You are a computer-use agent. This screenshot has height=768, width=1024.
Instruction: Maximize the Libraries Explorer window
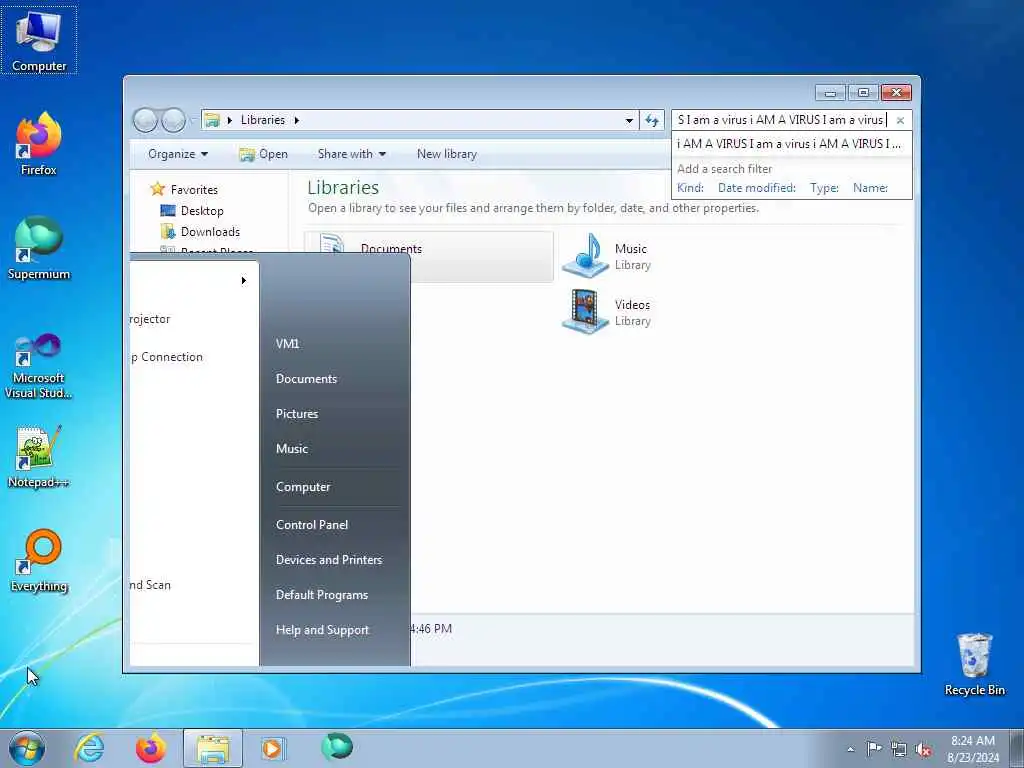[863, 93]
